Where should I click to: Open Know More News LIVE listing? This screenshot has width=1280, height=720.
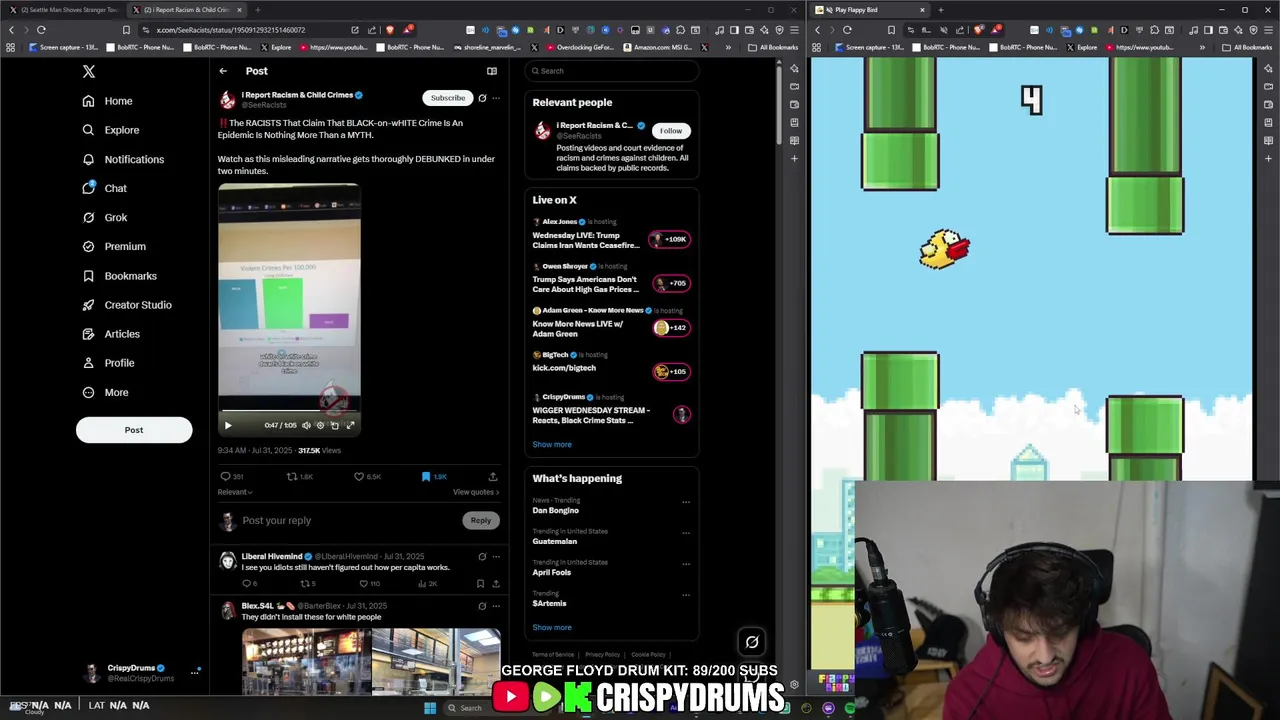coord(611,323)
